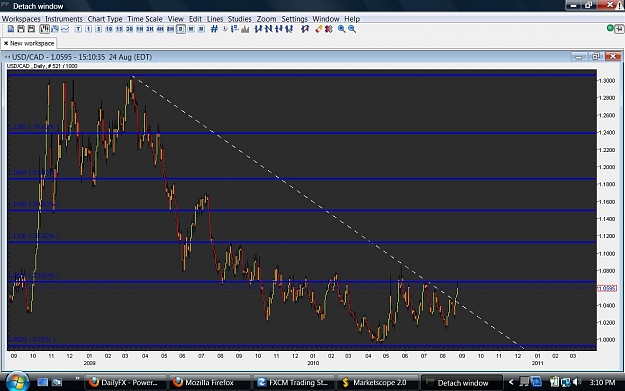Click the second blue studies arrow icon
This screenshot has height=391, width=625.
point(268,29)
